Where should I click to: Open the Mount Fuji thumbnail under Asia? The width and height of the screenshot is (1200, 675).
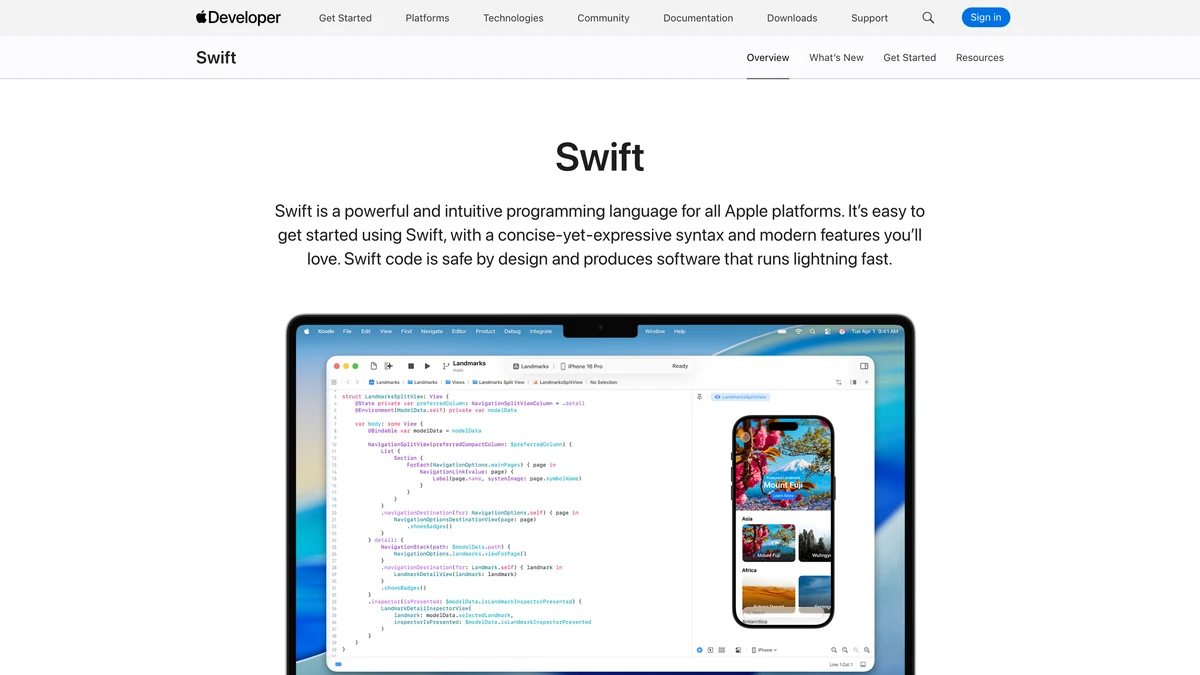769,542
